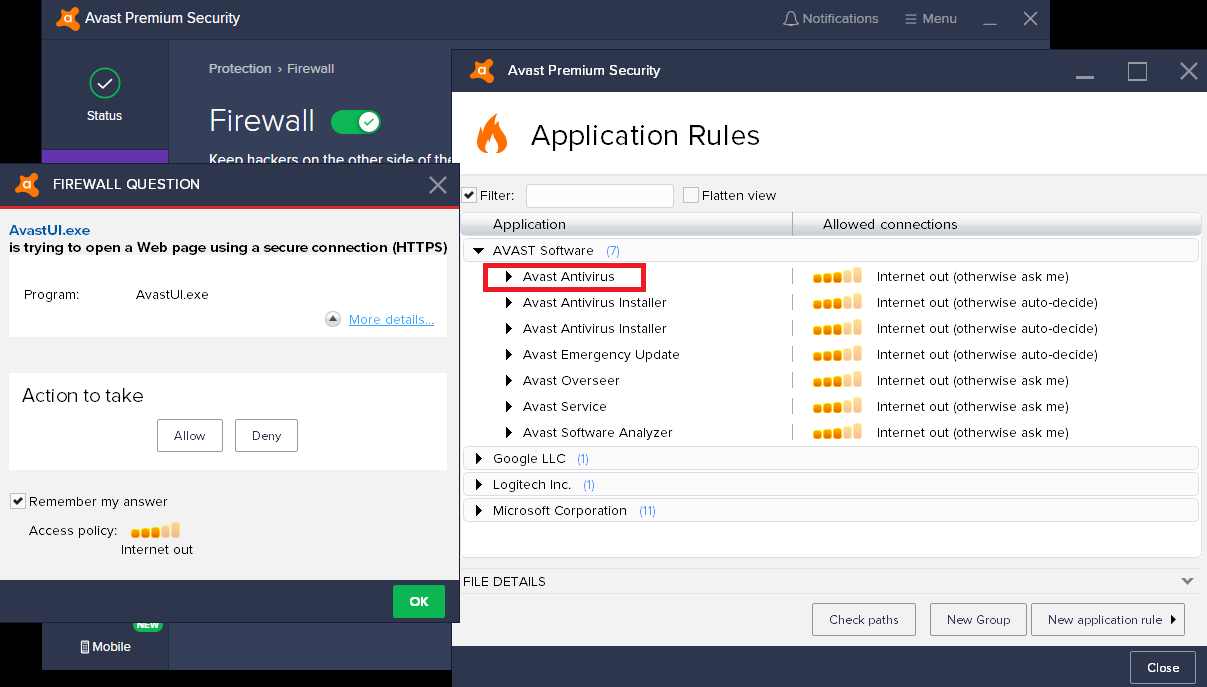Screen dimensions: 1207x687
Task: Open the More details link
Action: pos(391,320)
